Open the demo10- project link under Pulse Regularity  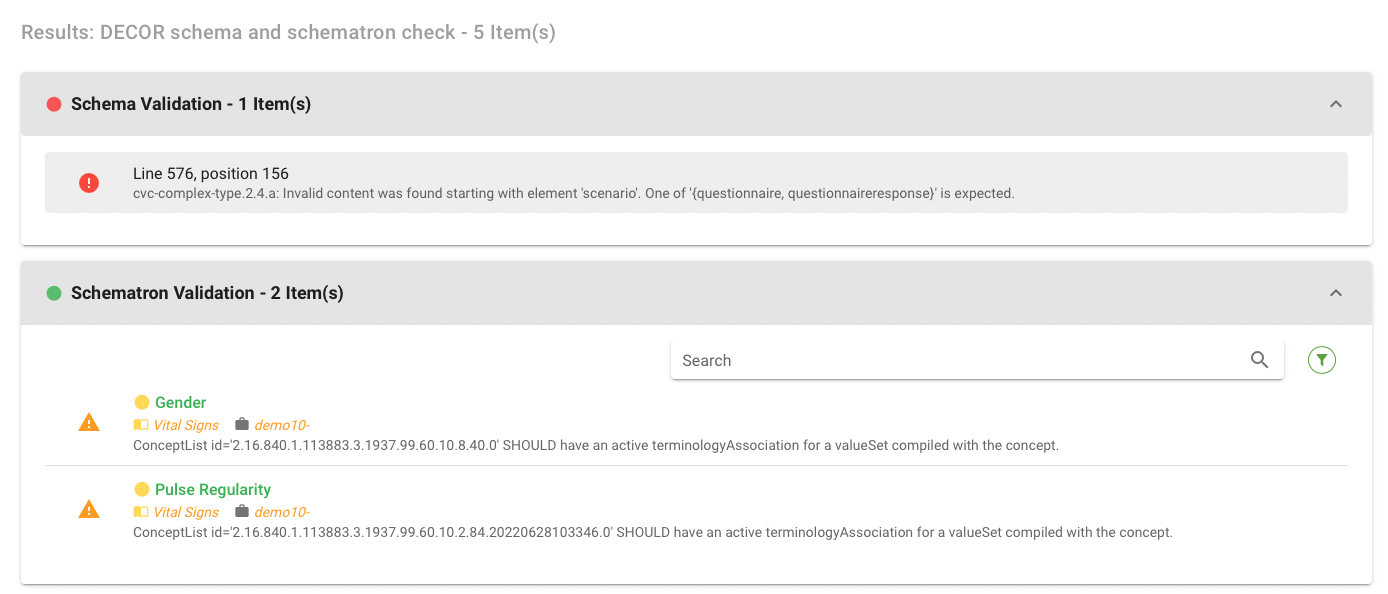tap(282, 512)
